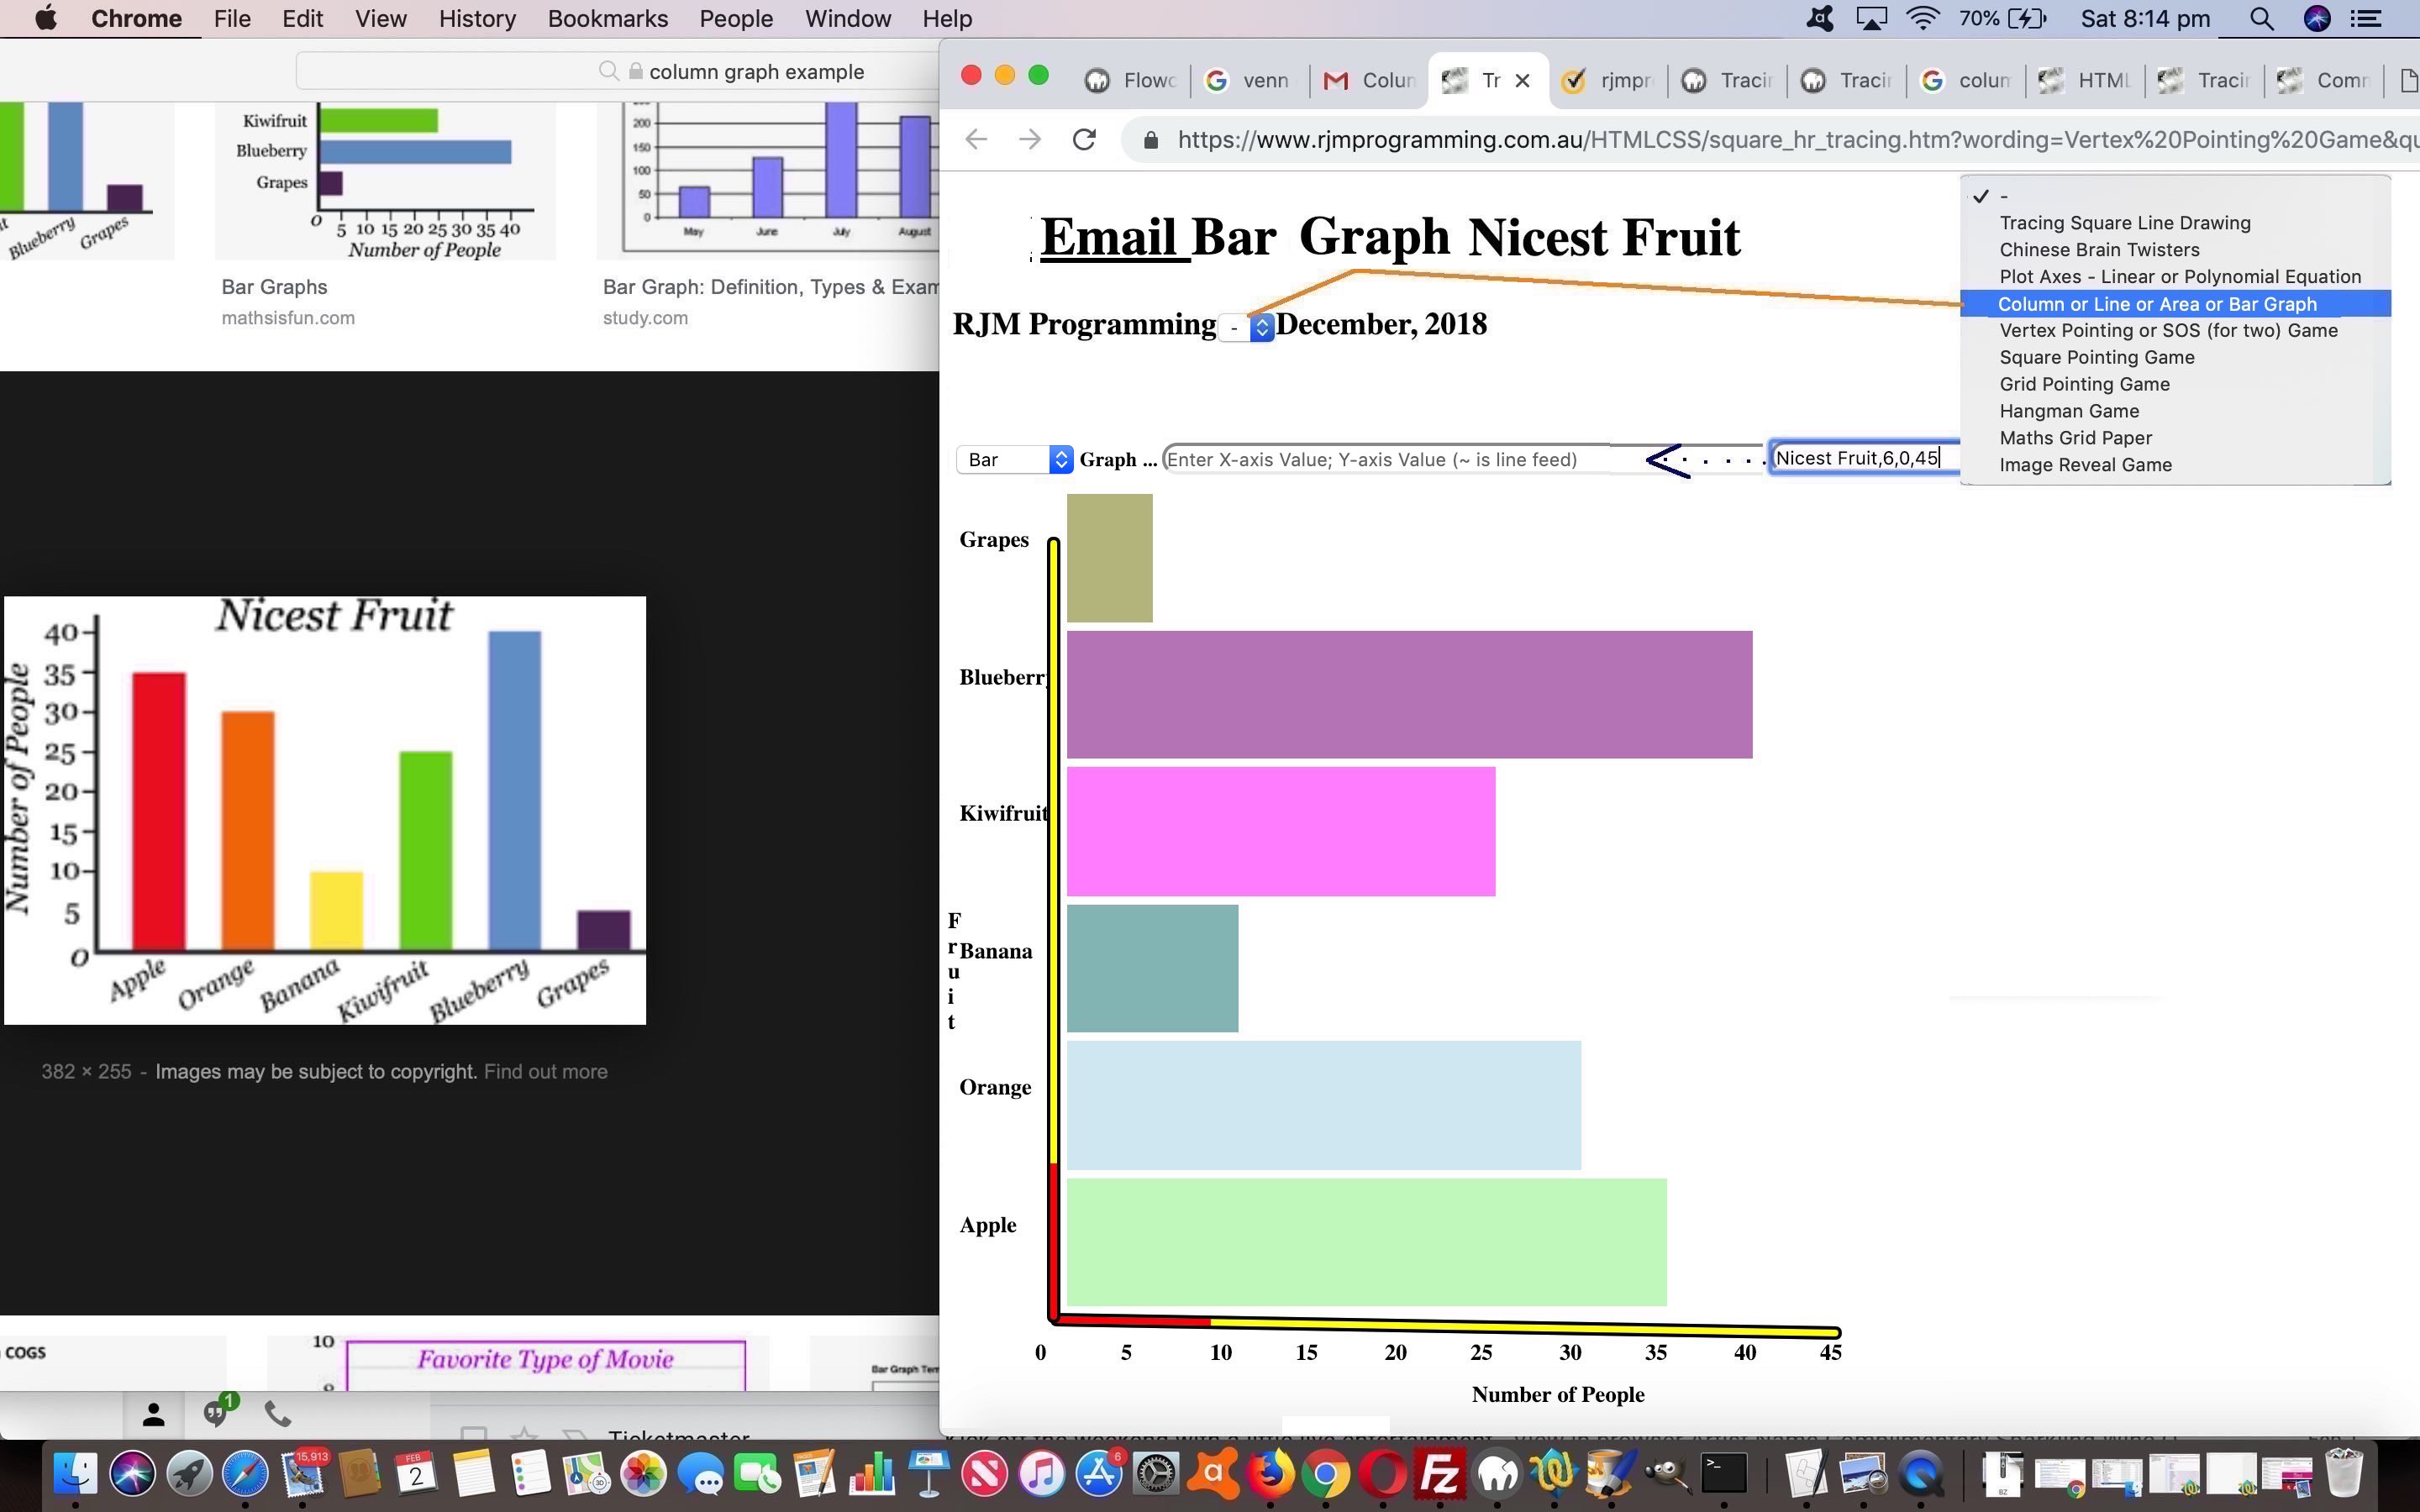
Task: Click the Email link in the heading
Action: (x=1109, y=238)
